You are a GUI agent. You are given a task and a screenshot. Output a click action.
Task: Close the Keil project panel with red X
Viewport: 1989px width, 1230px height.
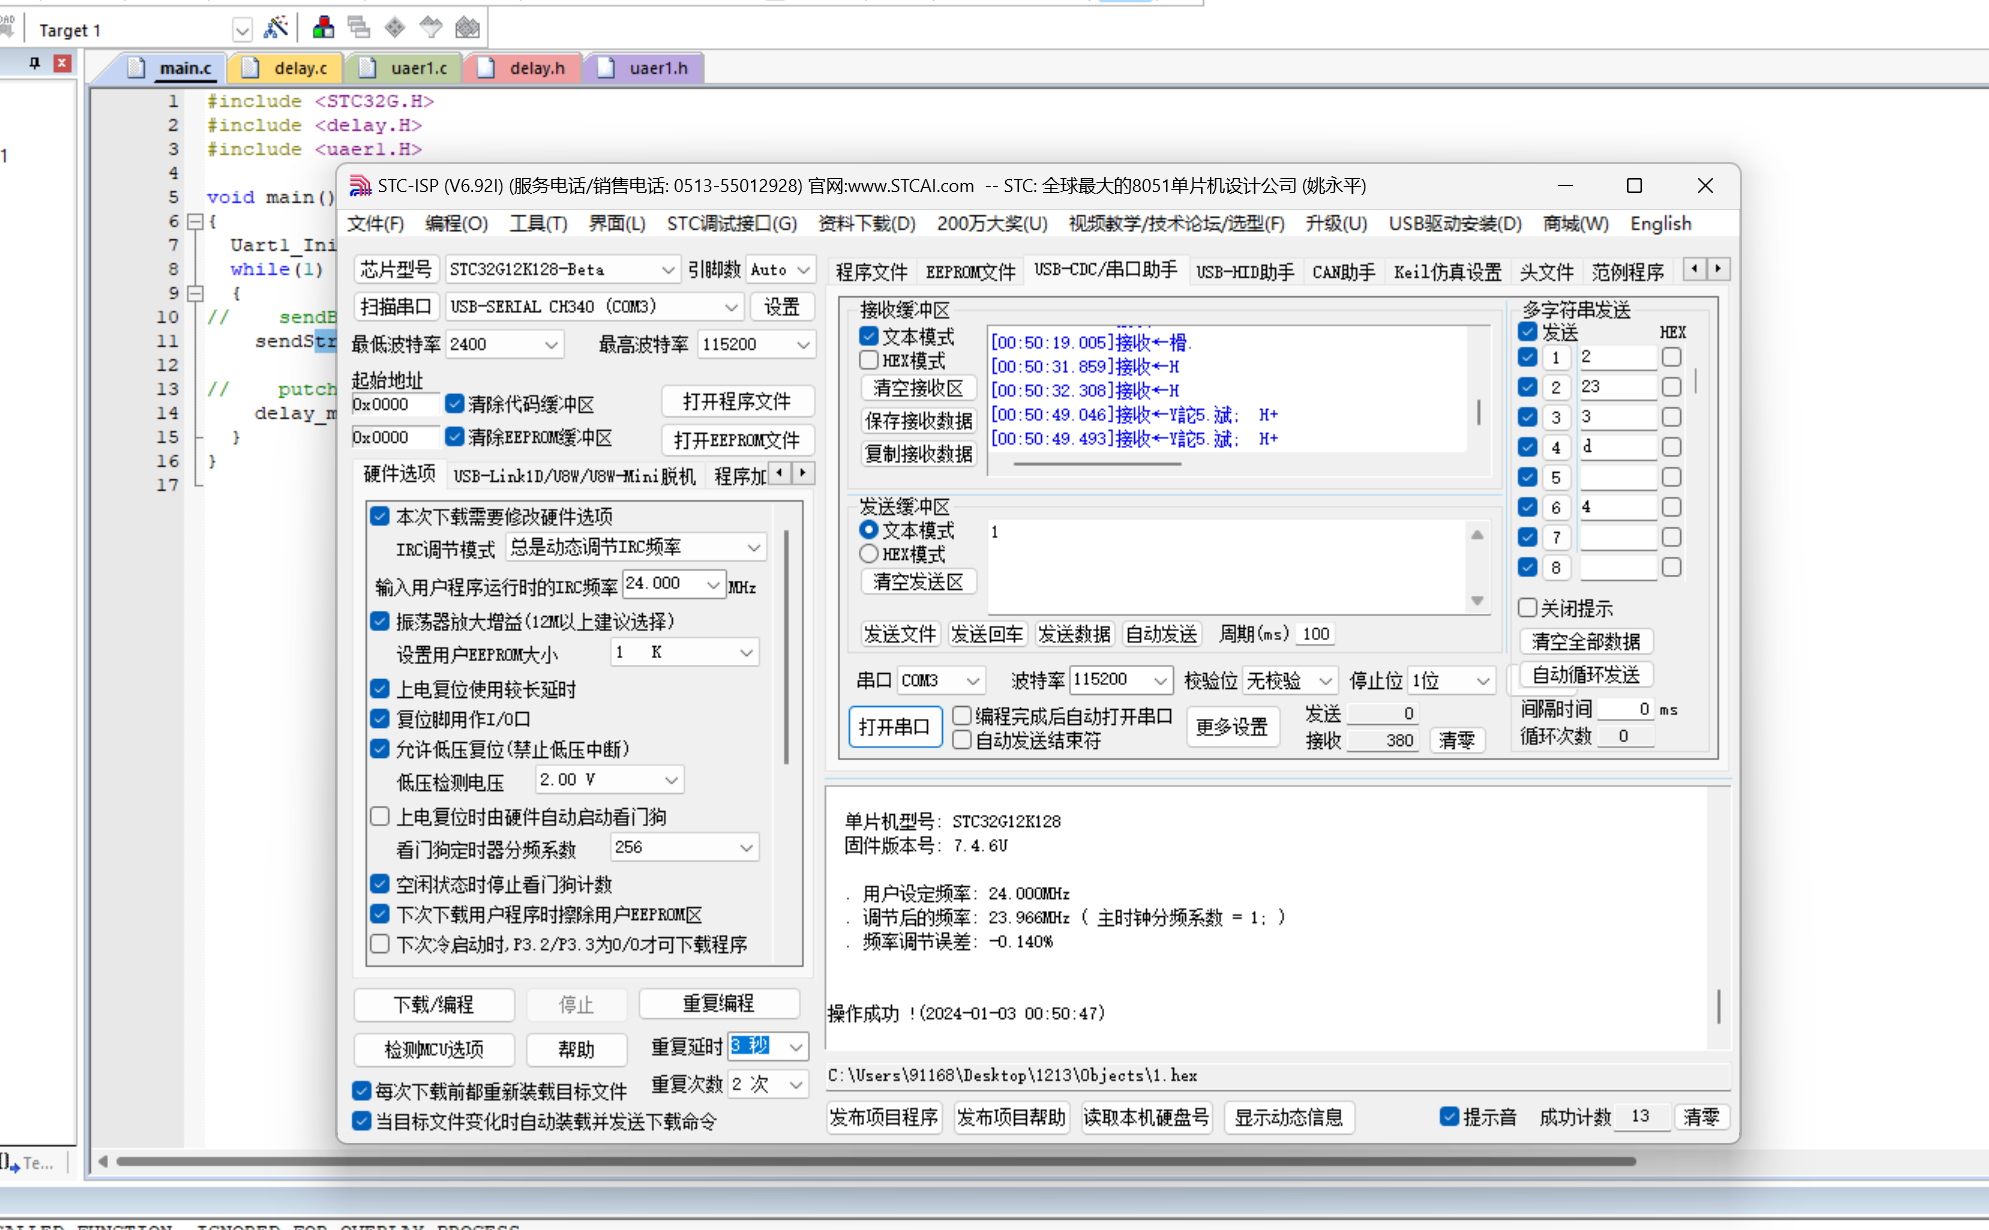click(62, 63)
